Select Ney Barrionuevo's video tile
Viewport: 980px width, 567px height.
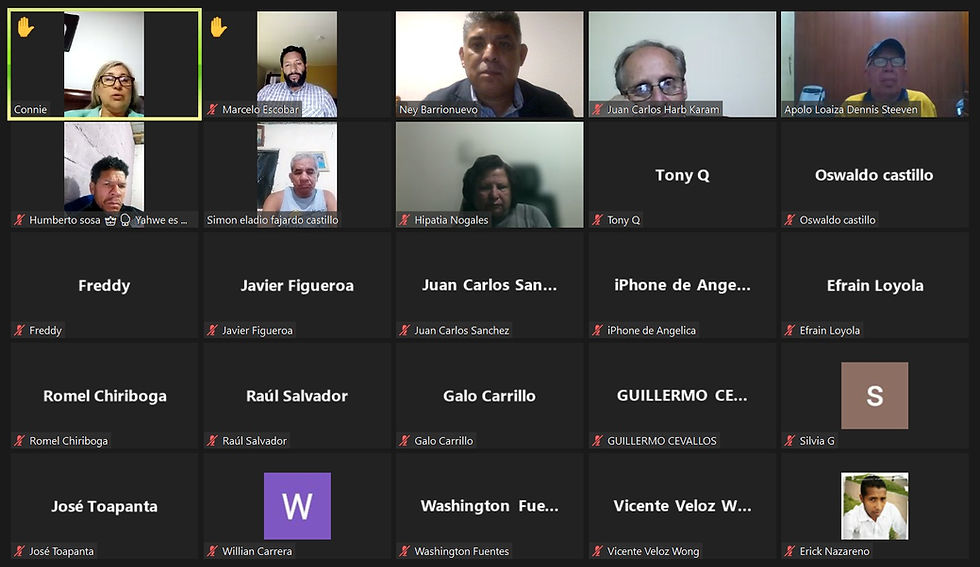[x=489, y=64]
